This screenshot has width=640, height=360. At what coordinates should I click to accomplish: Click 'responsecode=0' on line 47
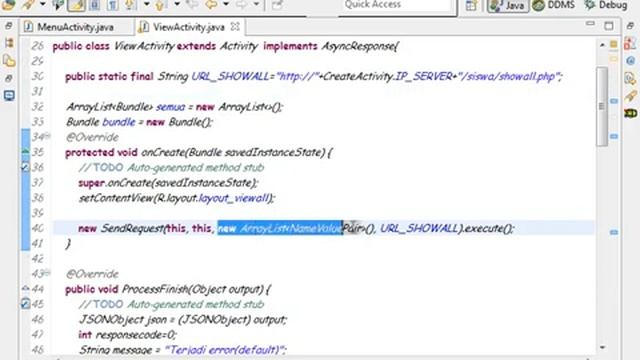134,335
